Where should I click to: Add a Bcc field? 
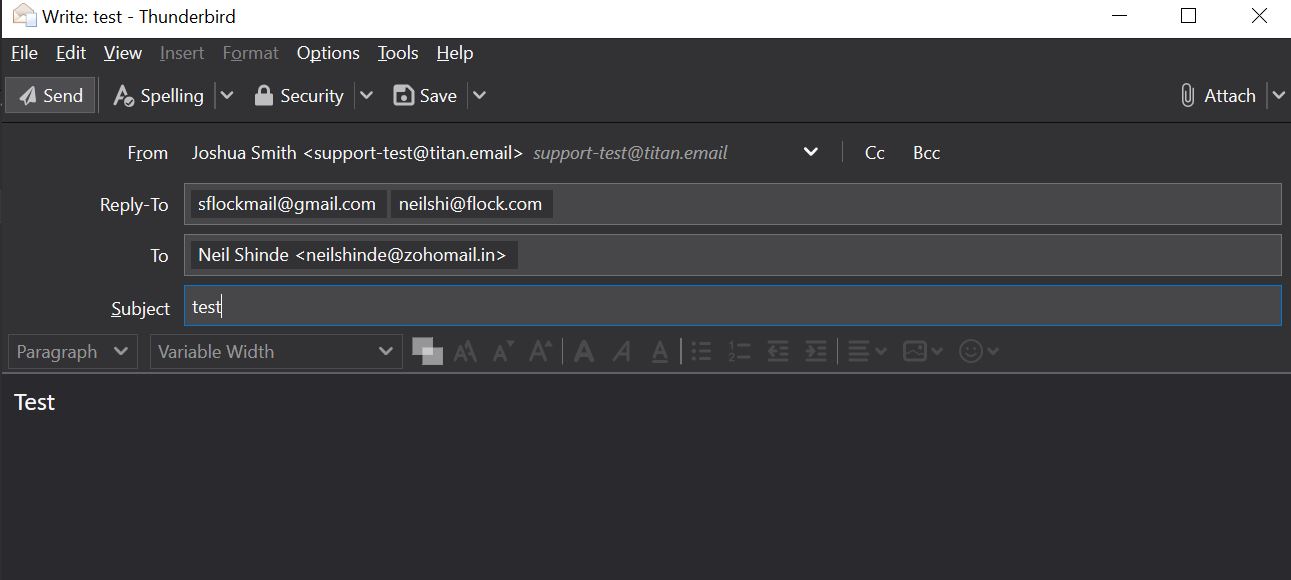926,153
